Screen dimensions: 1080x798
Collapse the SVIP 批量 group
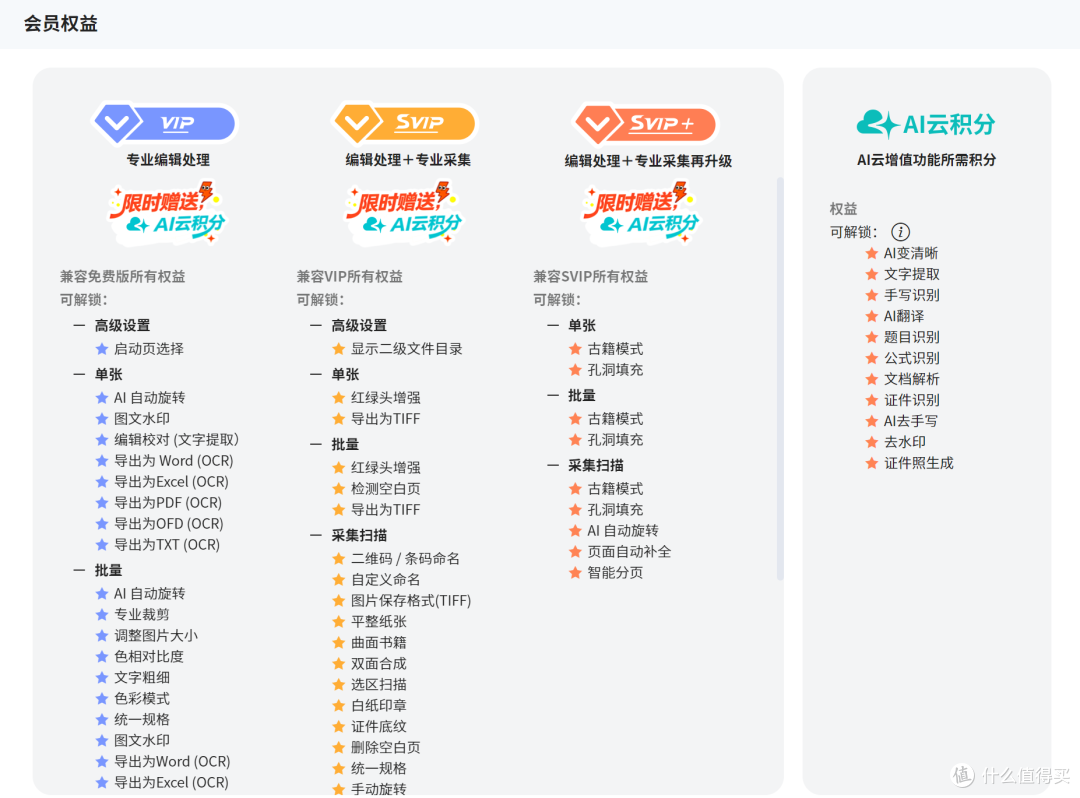[316, 444]
